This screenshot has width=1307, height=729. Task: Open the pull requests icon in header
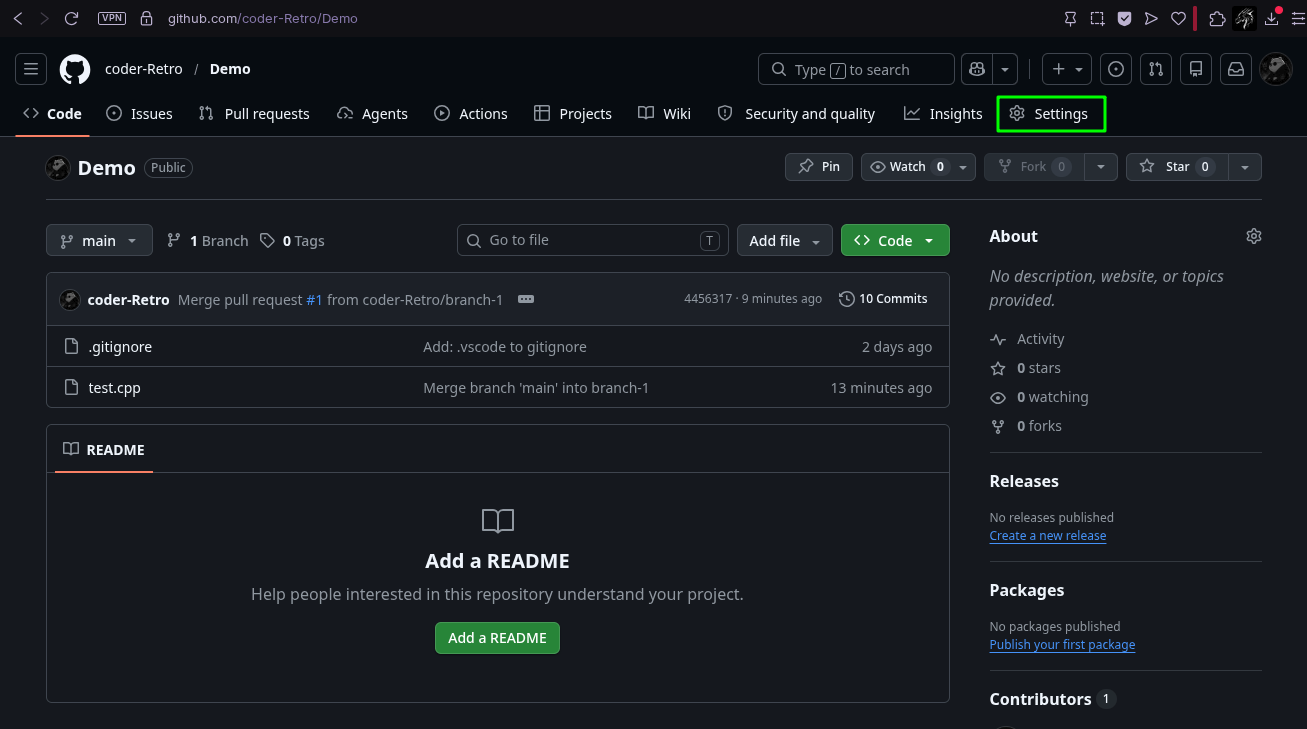(x=1156, y=69)
